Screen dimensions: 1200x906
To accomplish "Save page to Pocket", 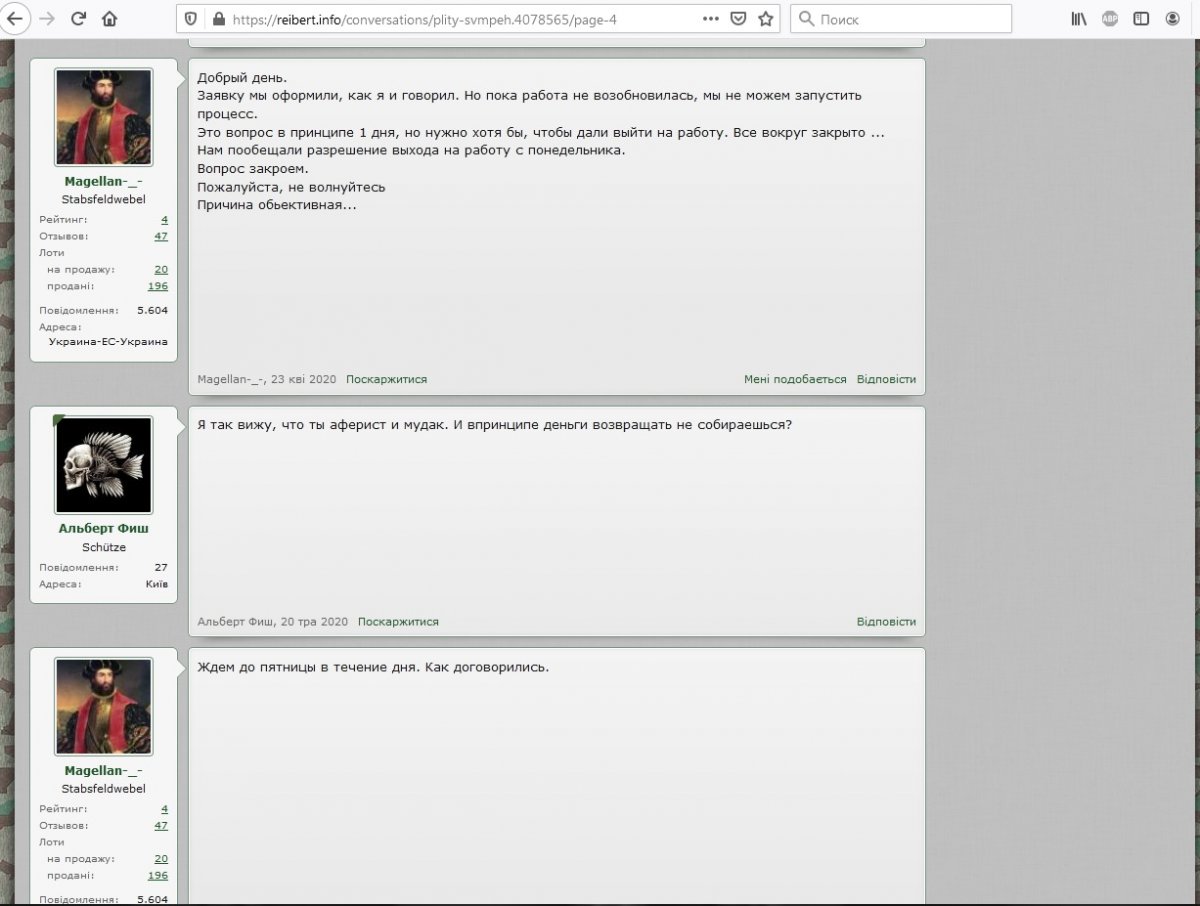I will click(x=738, y=19).
